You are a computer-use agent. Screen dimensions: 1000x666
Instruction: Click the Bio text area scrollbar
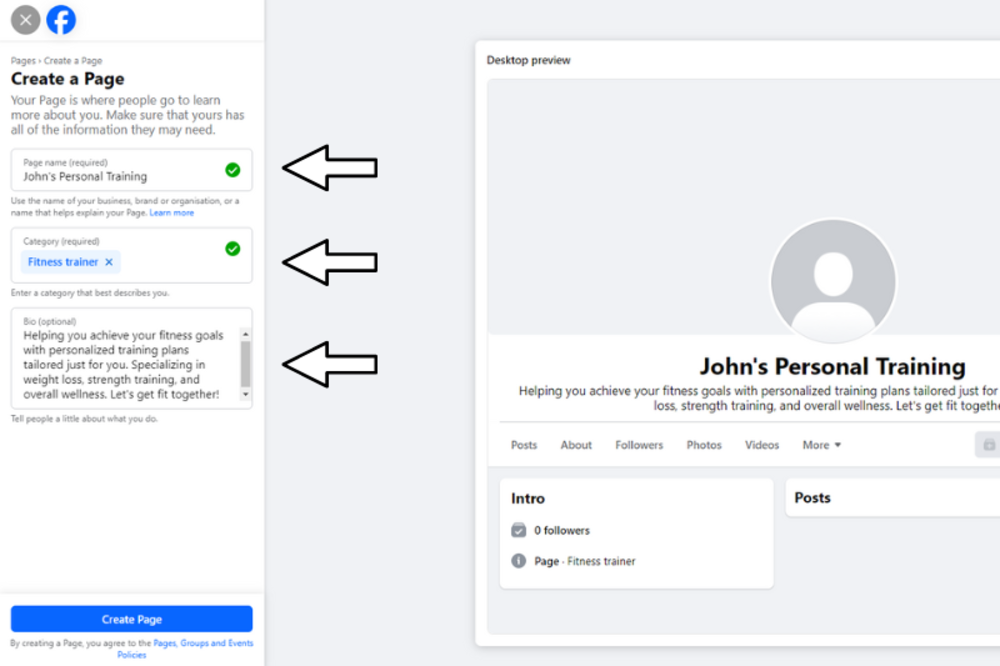coord(245,360)
